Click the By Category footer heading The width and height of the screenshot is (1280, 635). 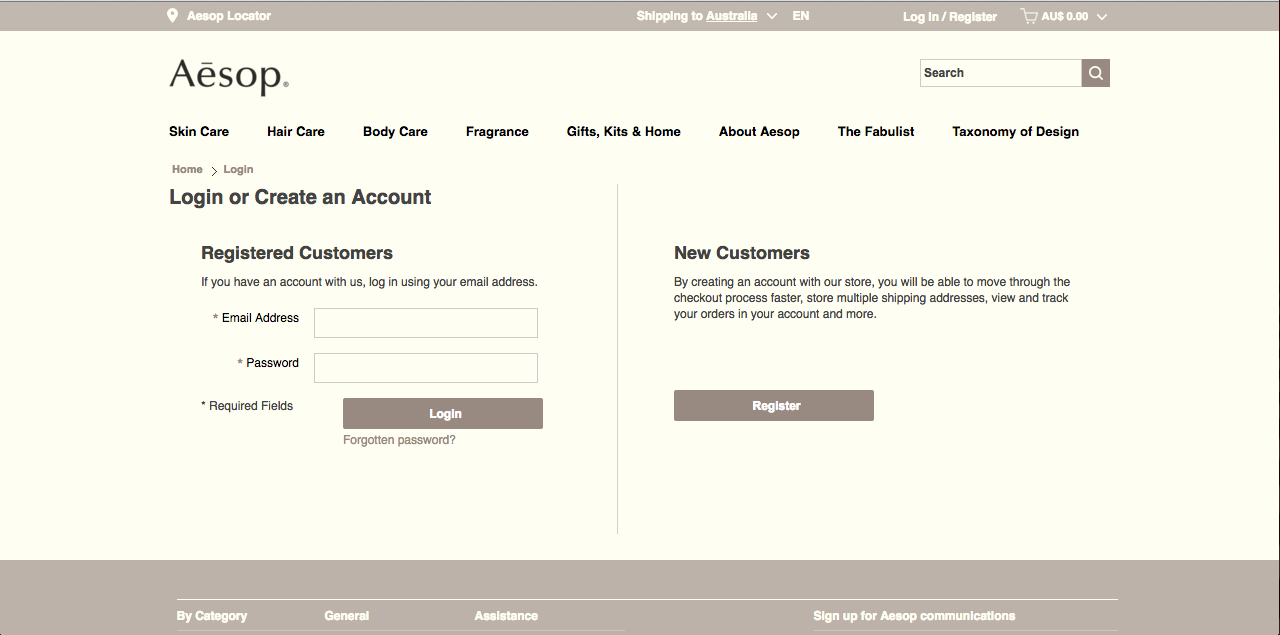[212, 616]
